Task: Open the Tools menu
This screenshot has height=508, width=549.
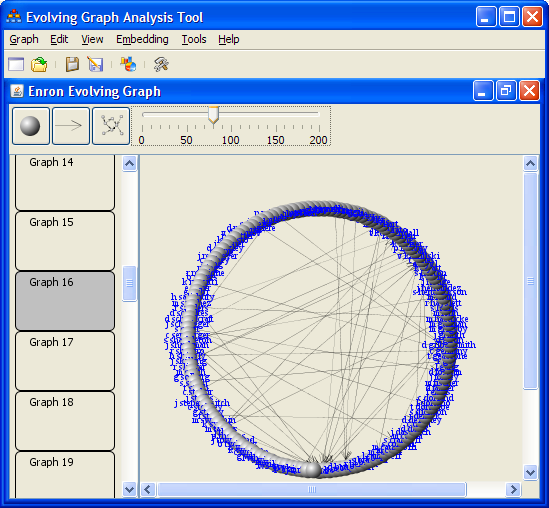Action: tap(194, 39)
